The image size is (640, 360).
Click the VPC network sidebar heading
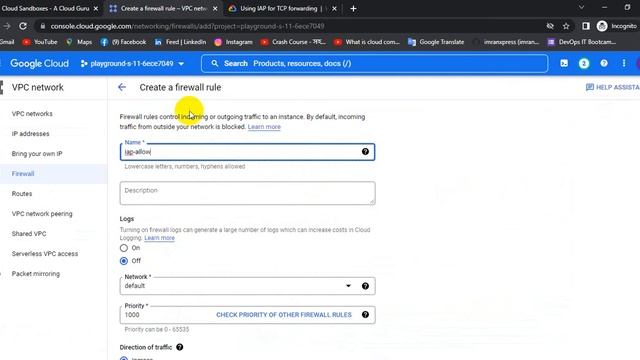pyautogui.click(x=38, y=87)
